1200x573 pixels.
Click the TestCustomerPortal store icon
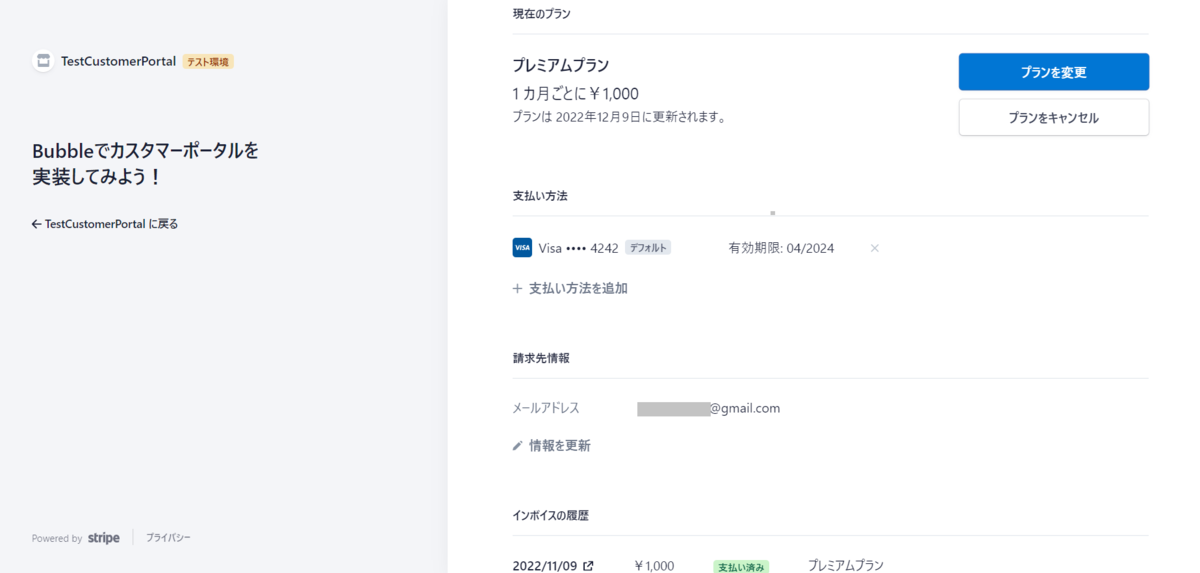pos(43,61)
